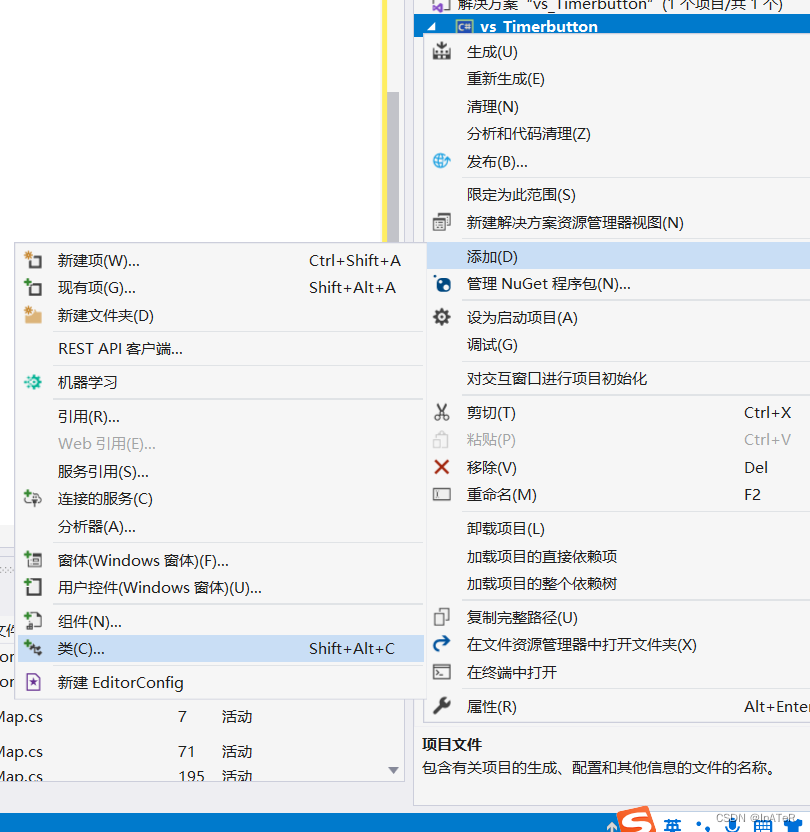
Task: Click the Component (组件) icon
Action: coord(33,621)
